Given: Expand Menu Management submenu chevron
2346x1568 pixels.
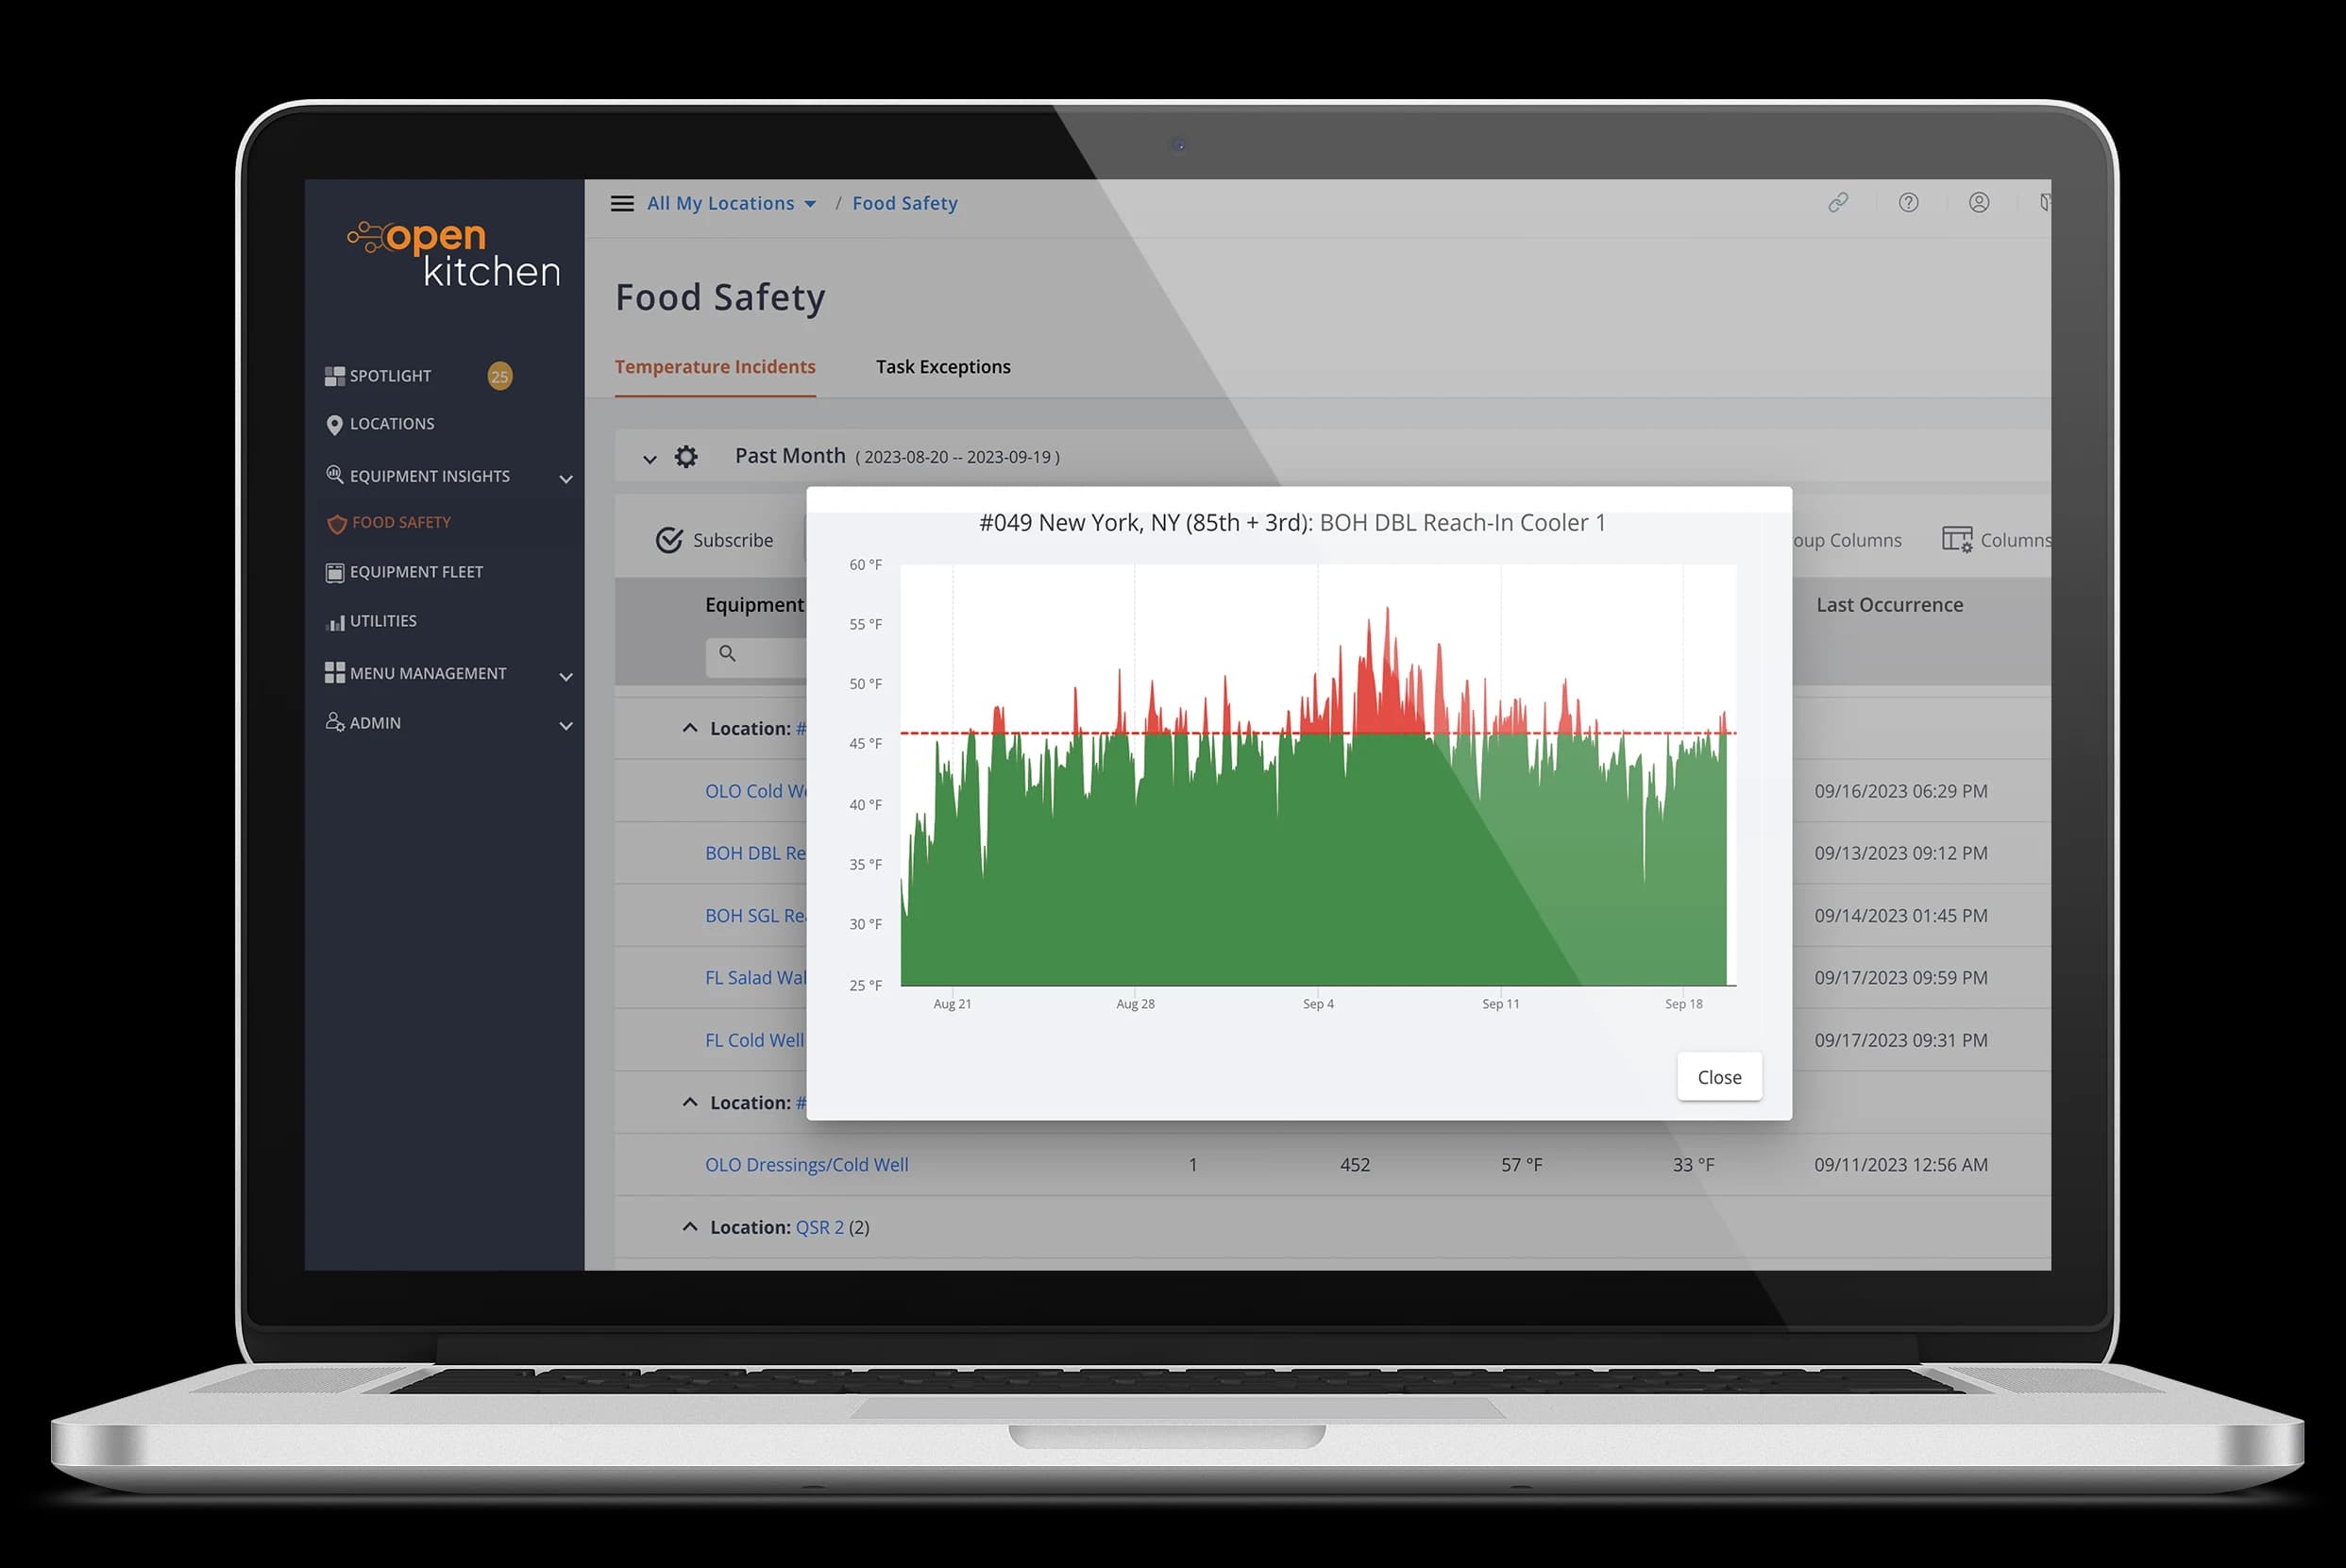Looking at the screenshot, I should pos(566,677).
